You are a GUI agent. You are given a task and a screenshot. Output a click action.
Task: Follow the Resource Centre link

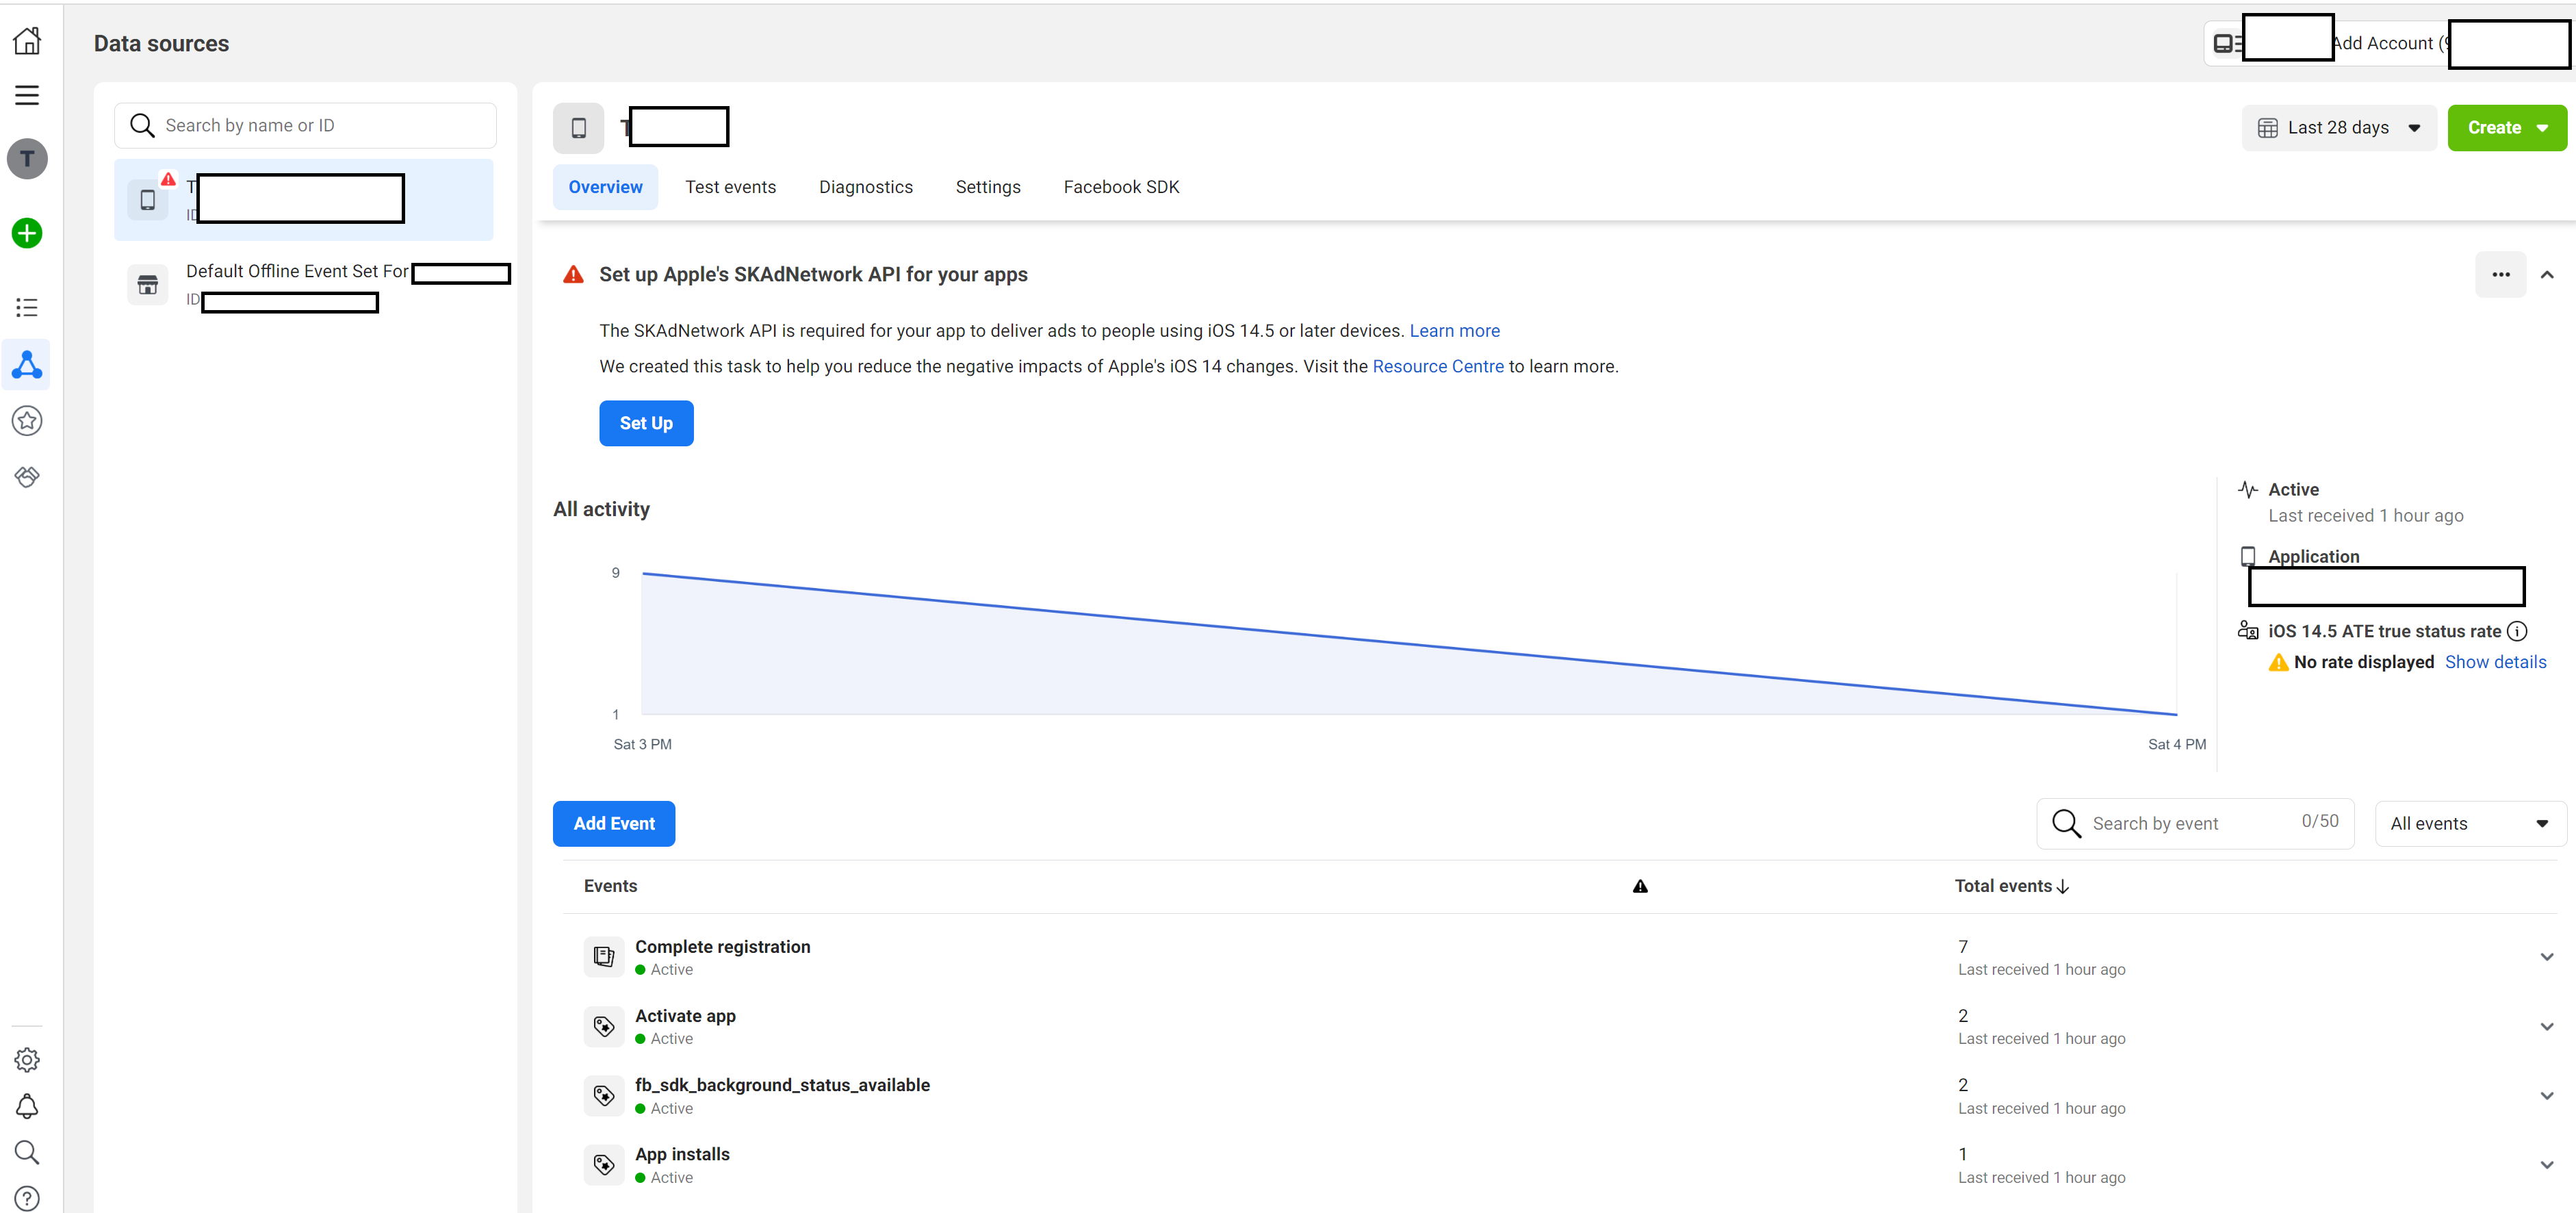click(x=1437, y=366)
